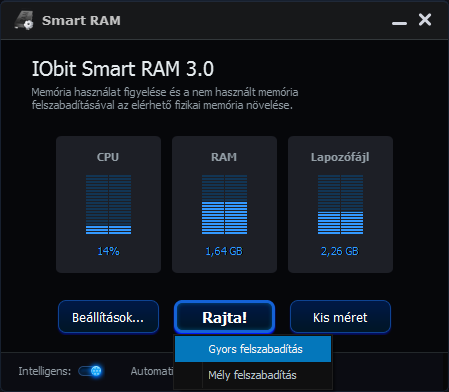The image size is (449, 392).
Task: Switch to Kis méret compact view
Action: point(340,317)
